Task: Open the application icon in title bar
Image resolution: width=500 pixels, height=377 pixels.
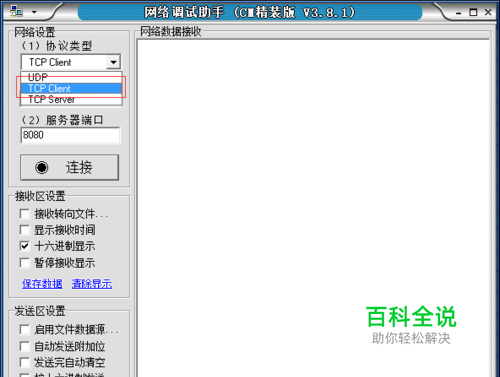Action: [x=16, y=12]
